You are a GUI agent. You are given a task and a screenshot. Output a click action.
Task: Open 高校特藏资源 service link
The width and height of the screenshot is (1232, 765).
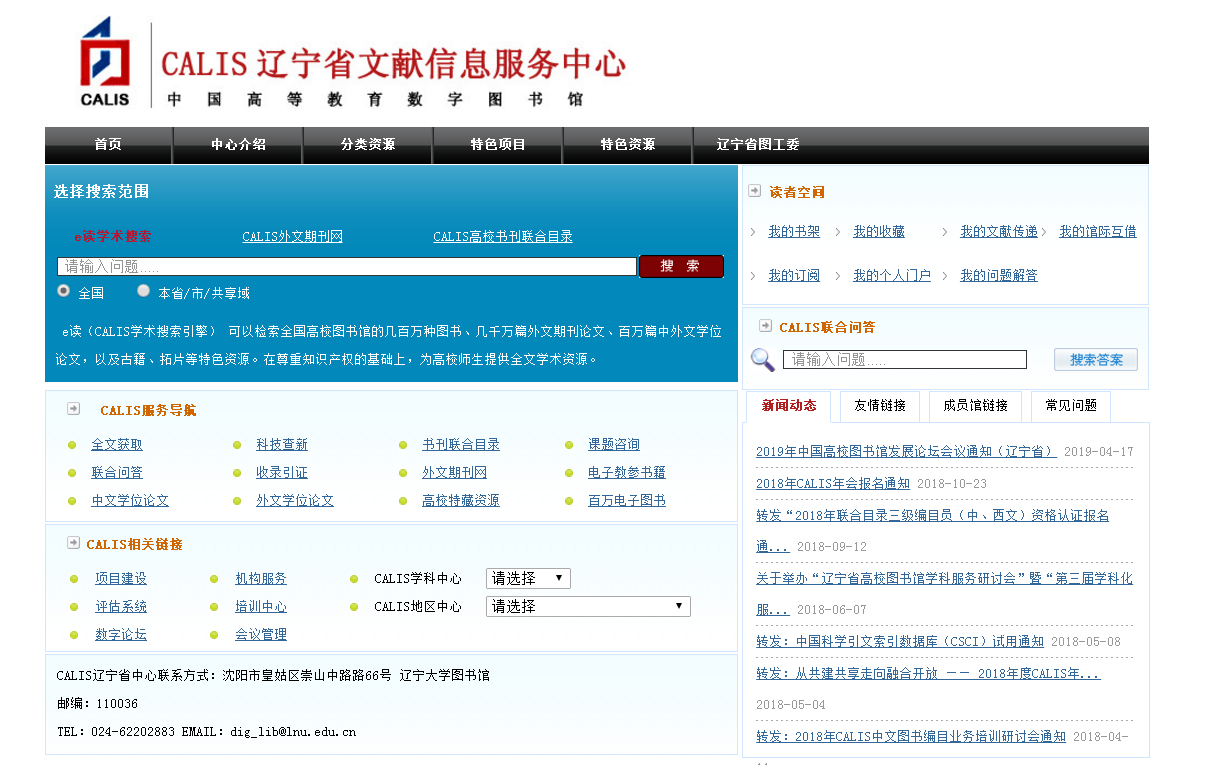[461, 501]
